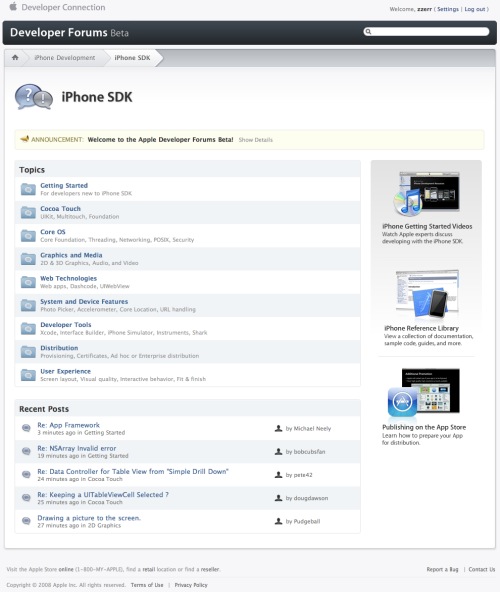Image resolution: width=500 pixels, height=592 pixels.
Task: Click the Web Technologies folder icon
Action: coord(28,282)
